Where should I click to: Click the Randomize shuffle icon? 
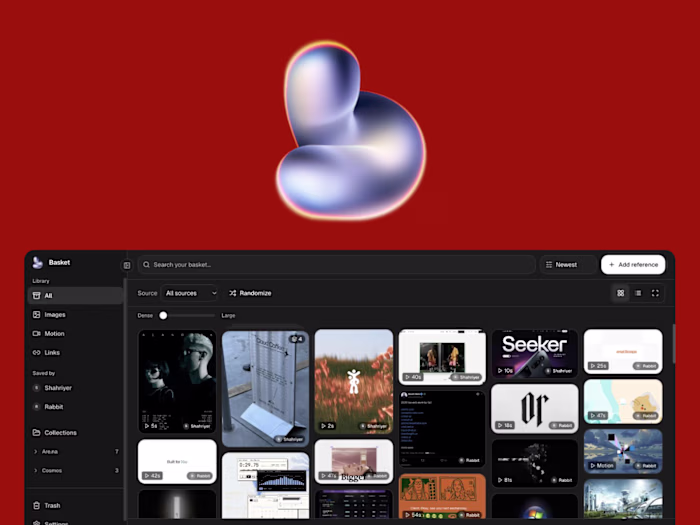tap(233, 293)
